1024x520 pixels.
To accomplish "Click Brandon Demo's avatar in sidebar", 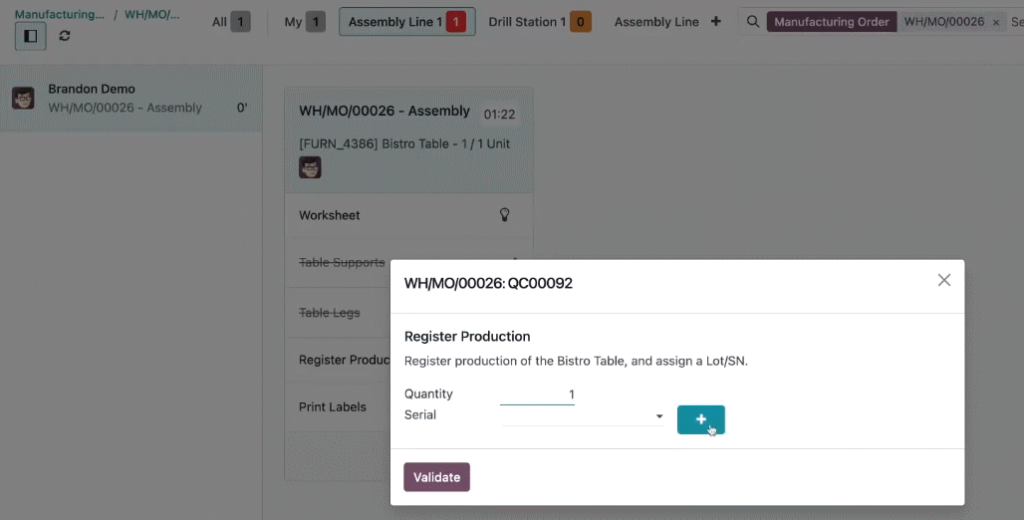I will (23, 98).
